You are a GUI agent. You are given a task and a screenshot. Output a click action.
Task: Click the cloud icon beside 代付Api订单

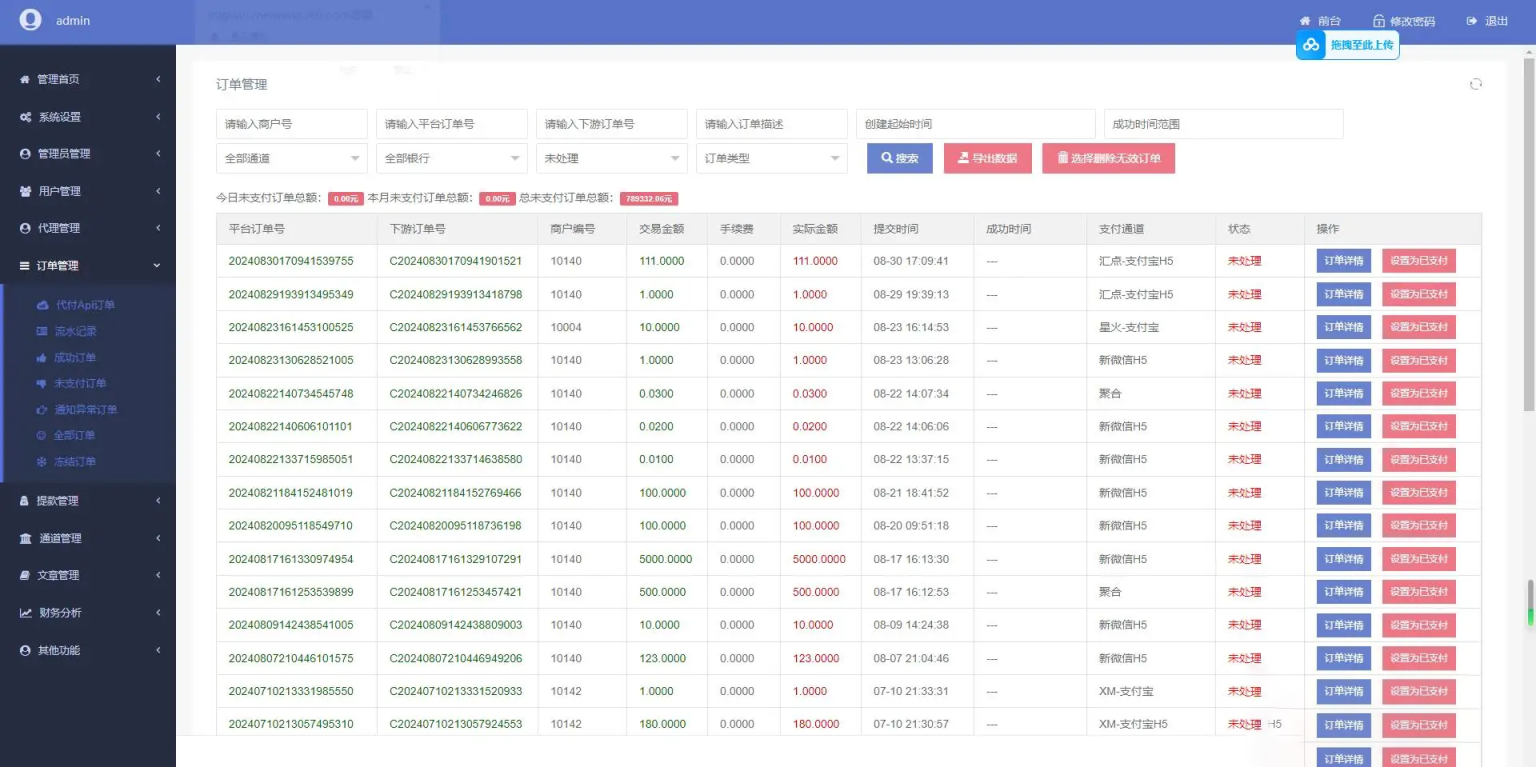(x=42, y=305)
